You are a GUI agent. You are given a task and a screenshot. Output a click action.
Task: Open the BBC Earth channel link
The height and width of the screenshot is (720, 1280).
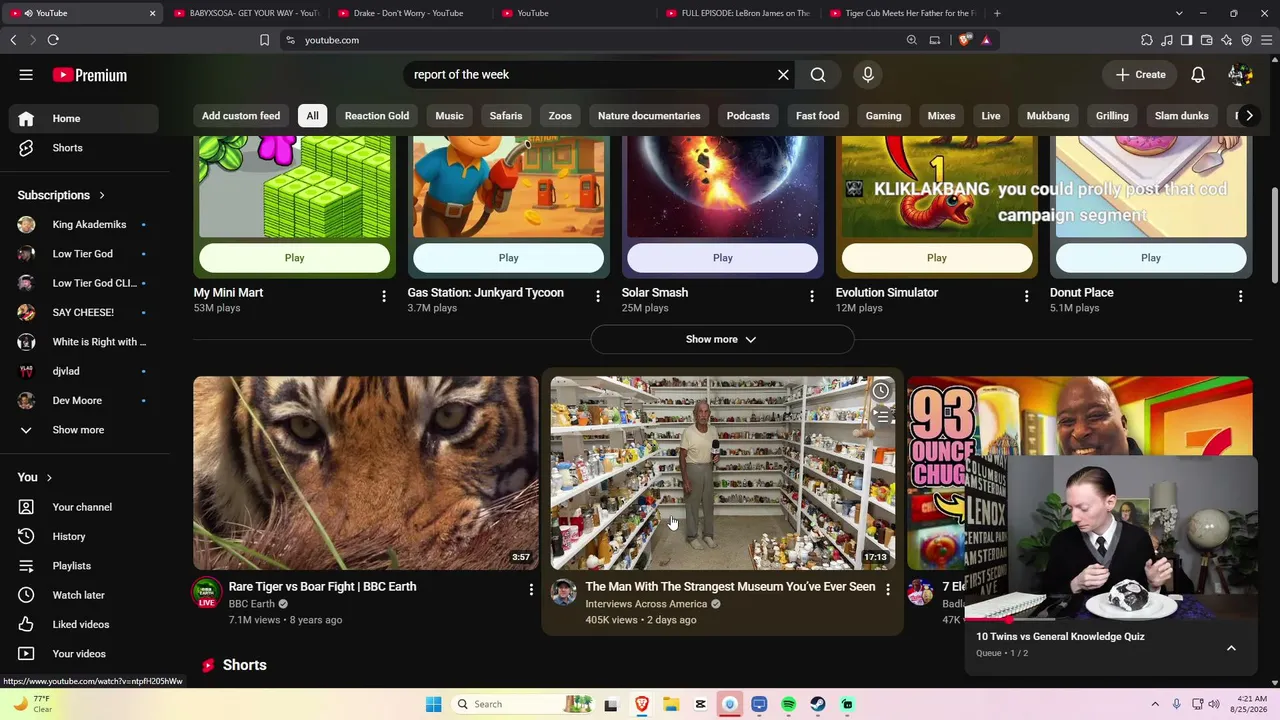pos(252,604)
